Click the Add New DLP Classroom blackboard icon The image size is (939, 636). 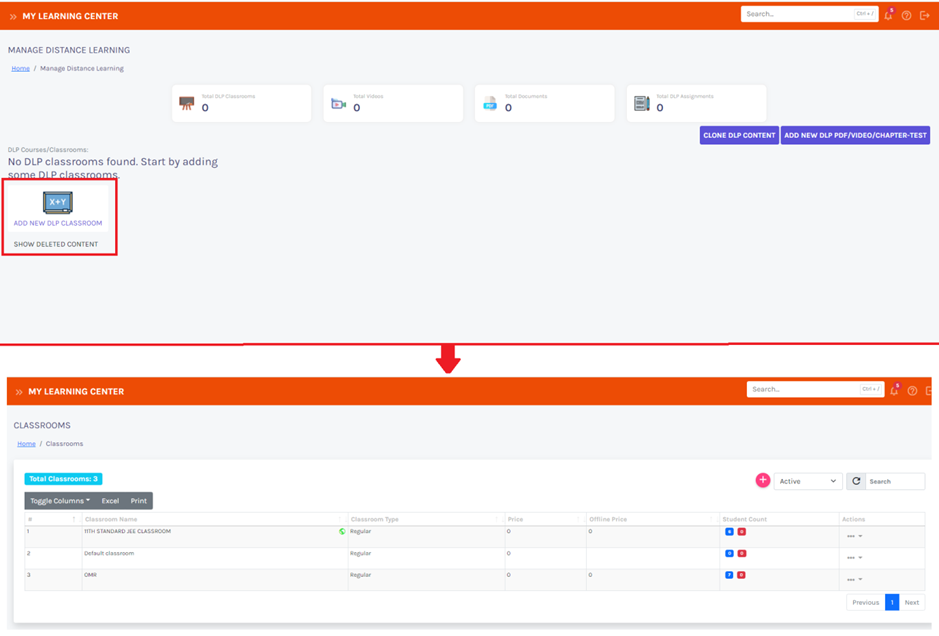[57, 203]
